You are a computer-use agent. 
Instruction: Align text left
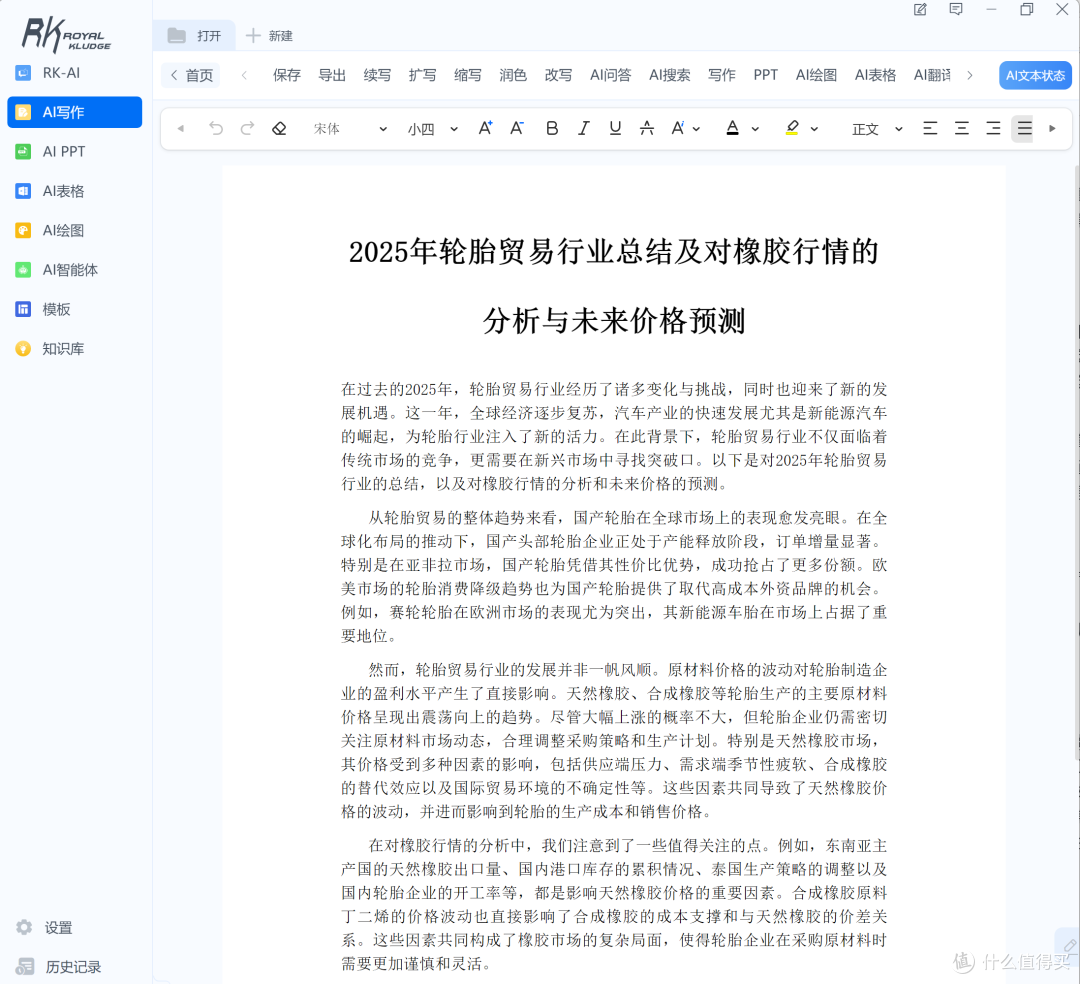[930, 129]
